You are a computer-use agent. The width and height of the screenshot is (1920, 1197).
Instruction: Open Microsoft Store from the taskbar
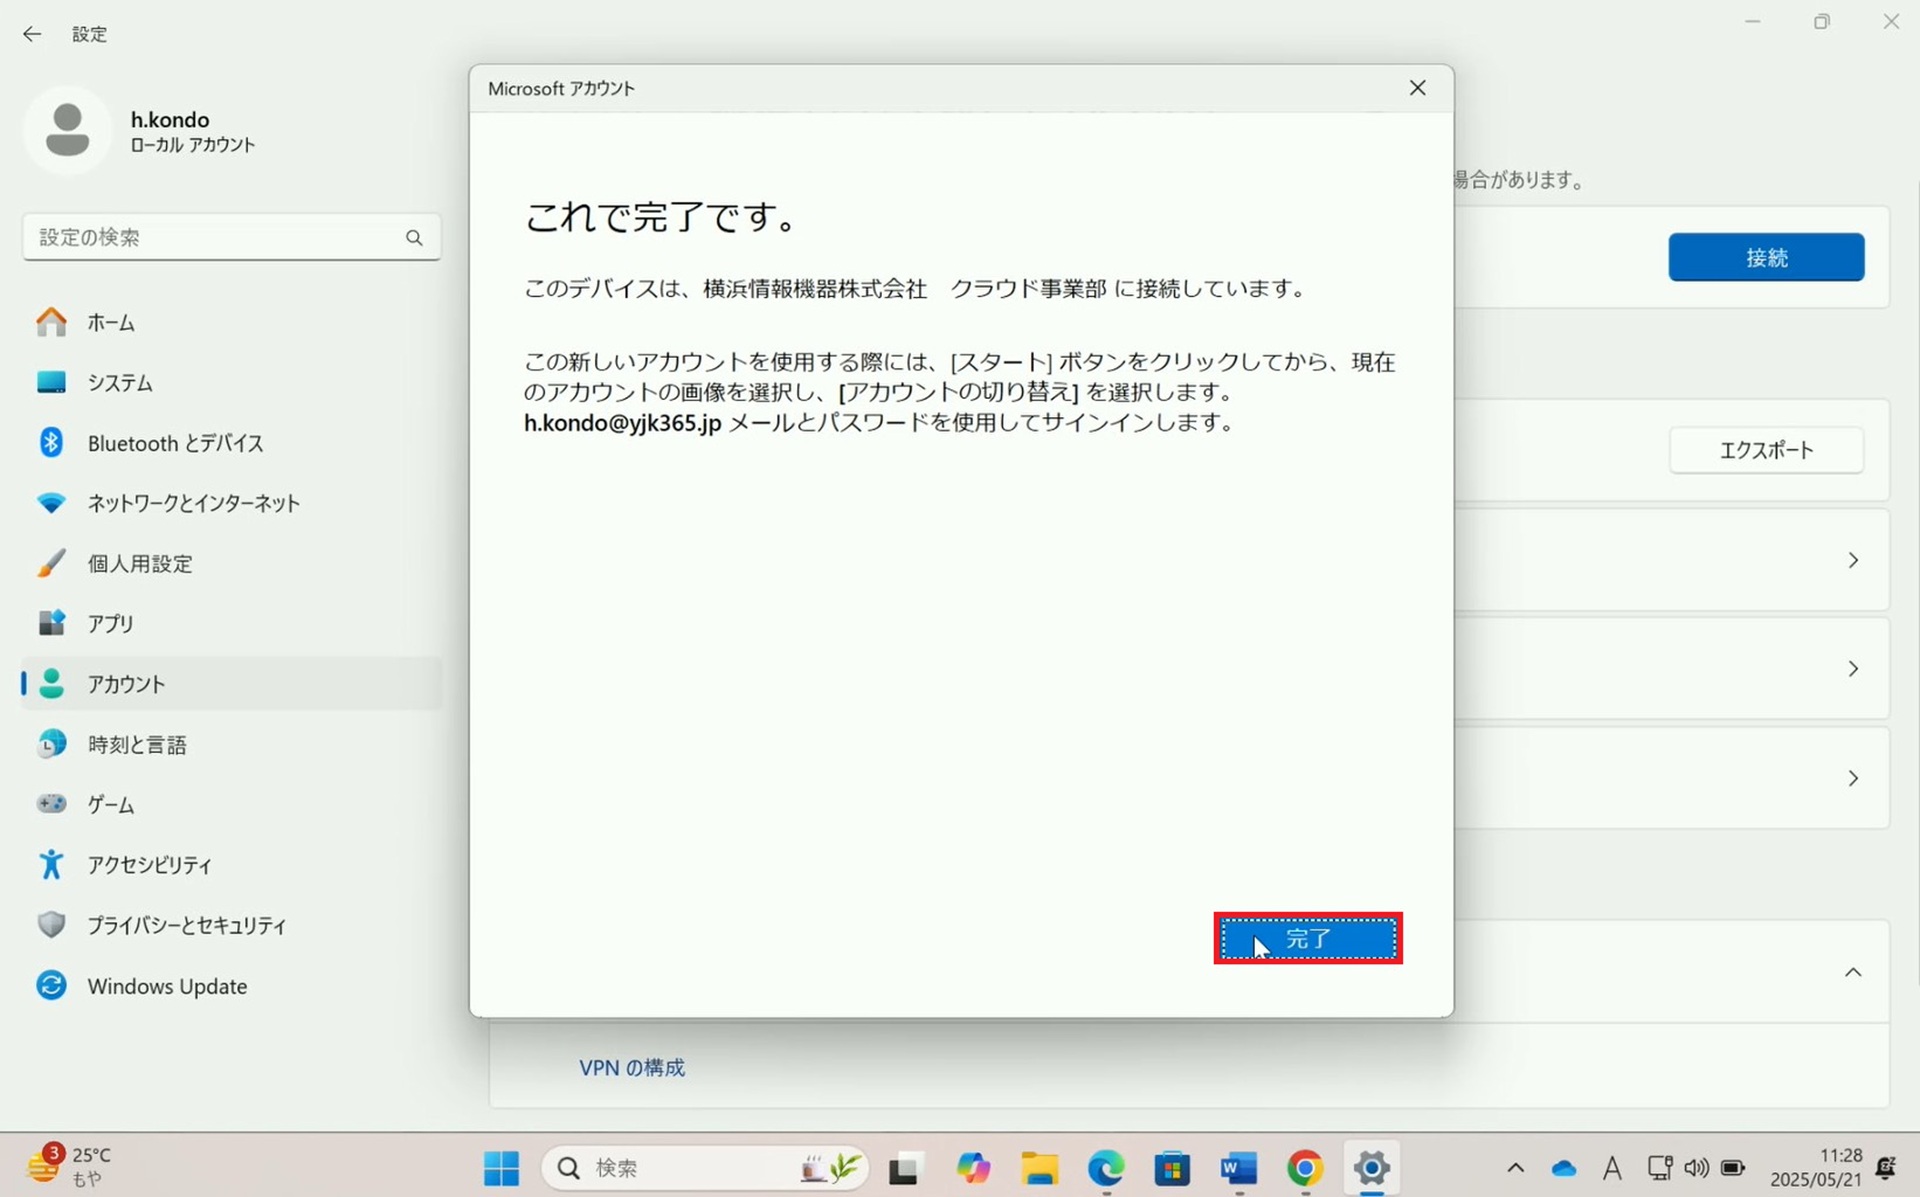(1172, 1168)
